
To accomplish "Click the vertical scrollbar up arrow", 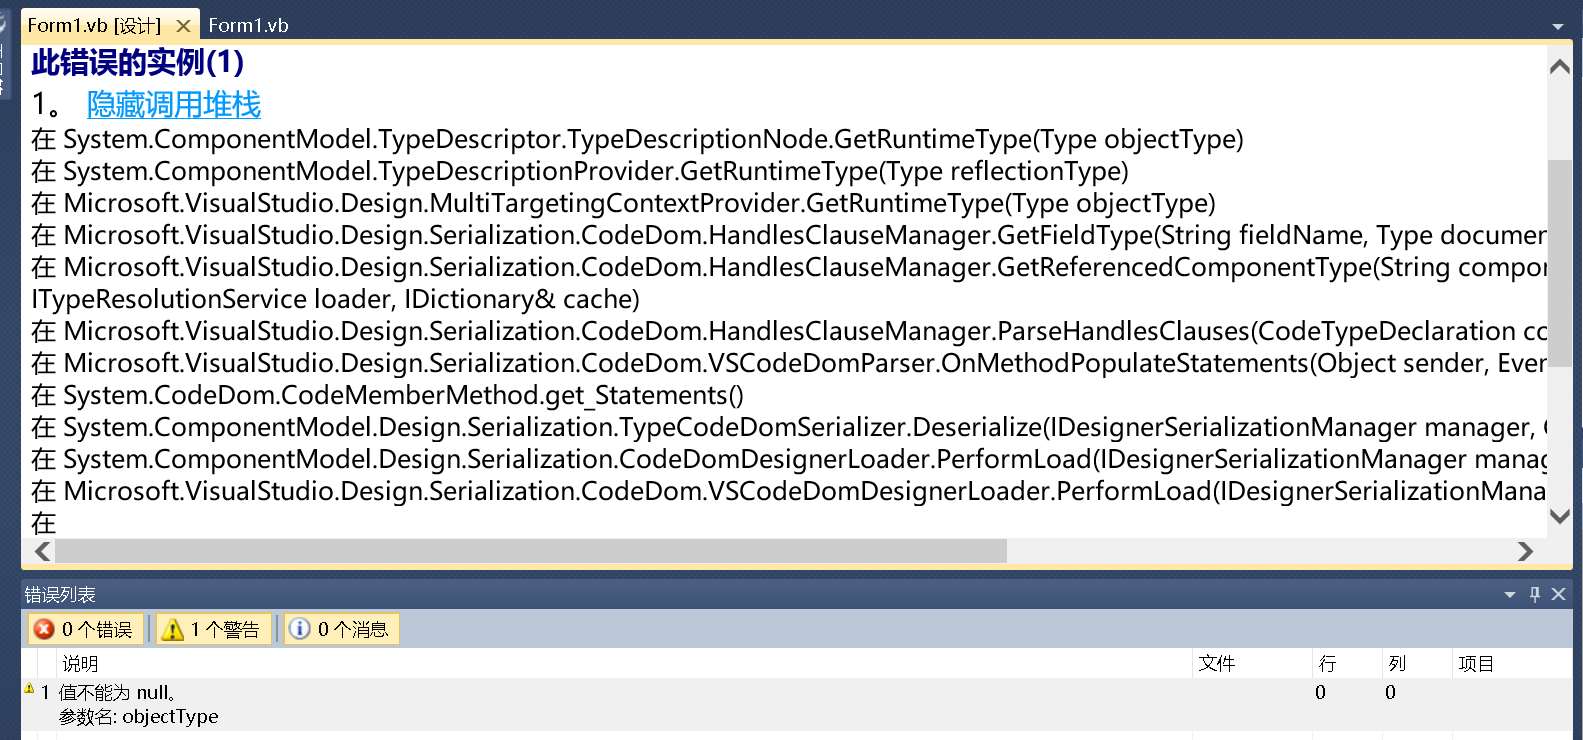I will point(1559,67).
